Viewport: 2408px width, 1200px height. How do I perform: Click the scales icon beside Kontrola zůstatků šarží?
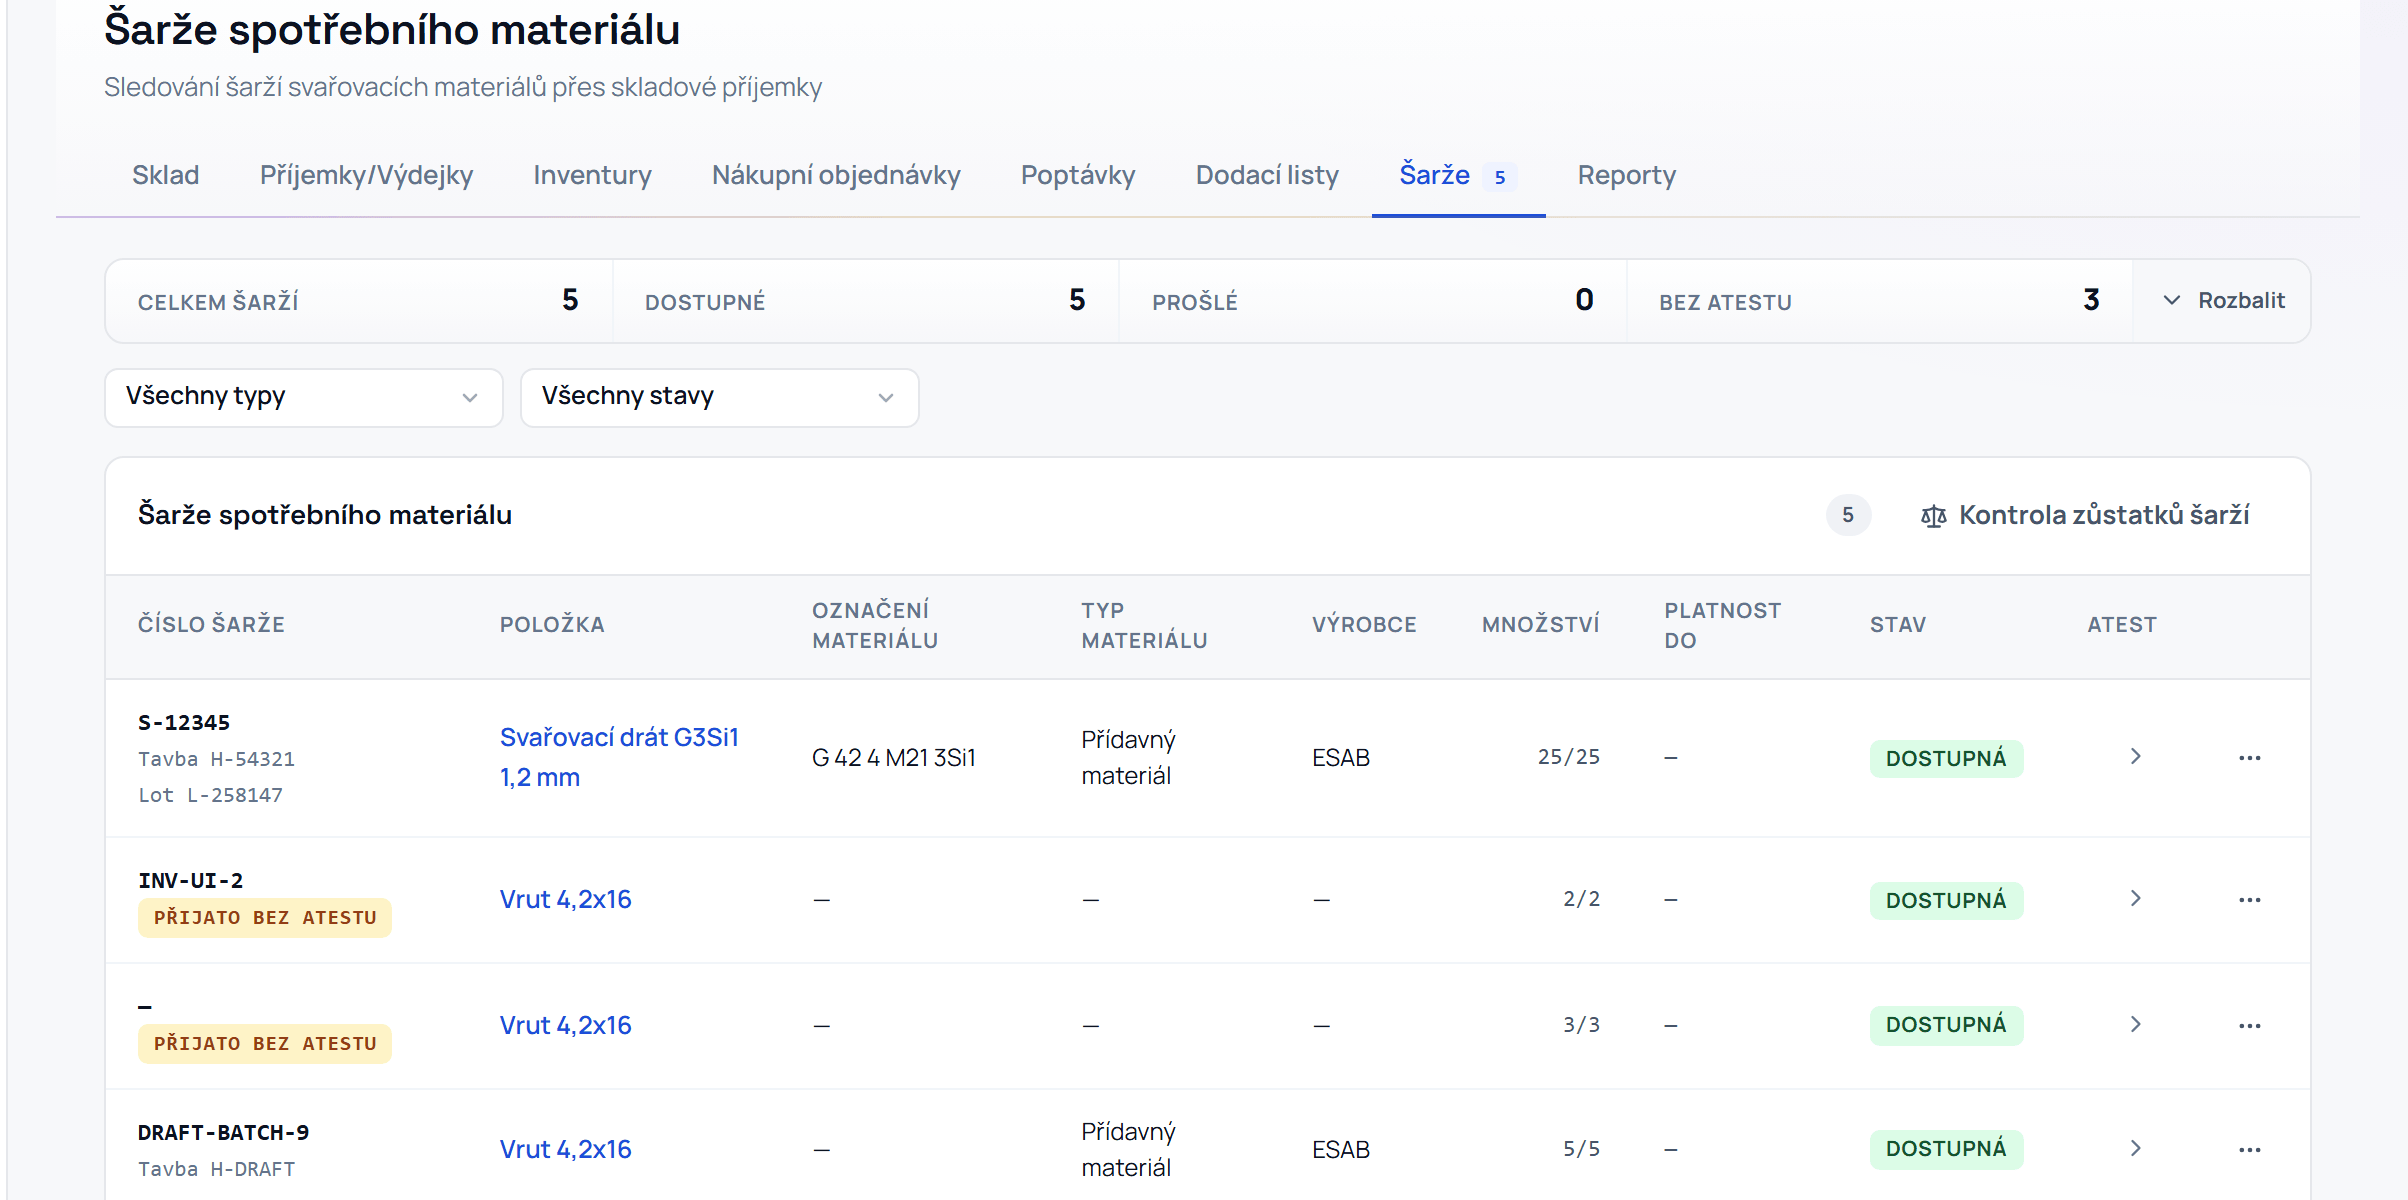(1933, 516)
